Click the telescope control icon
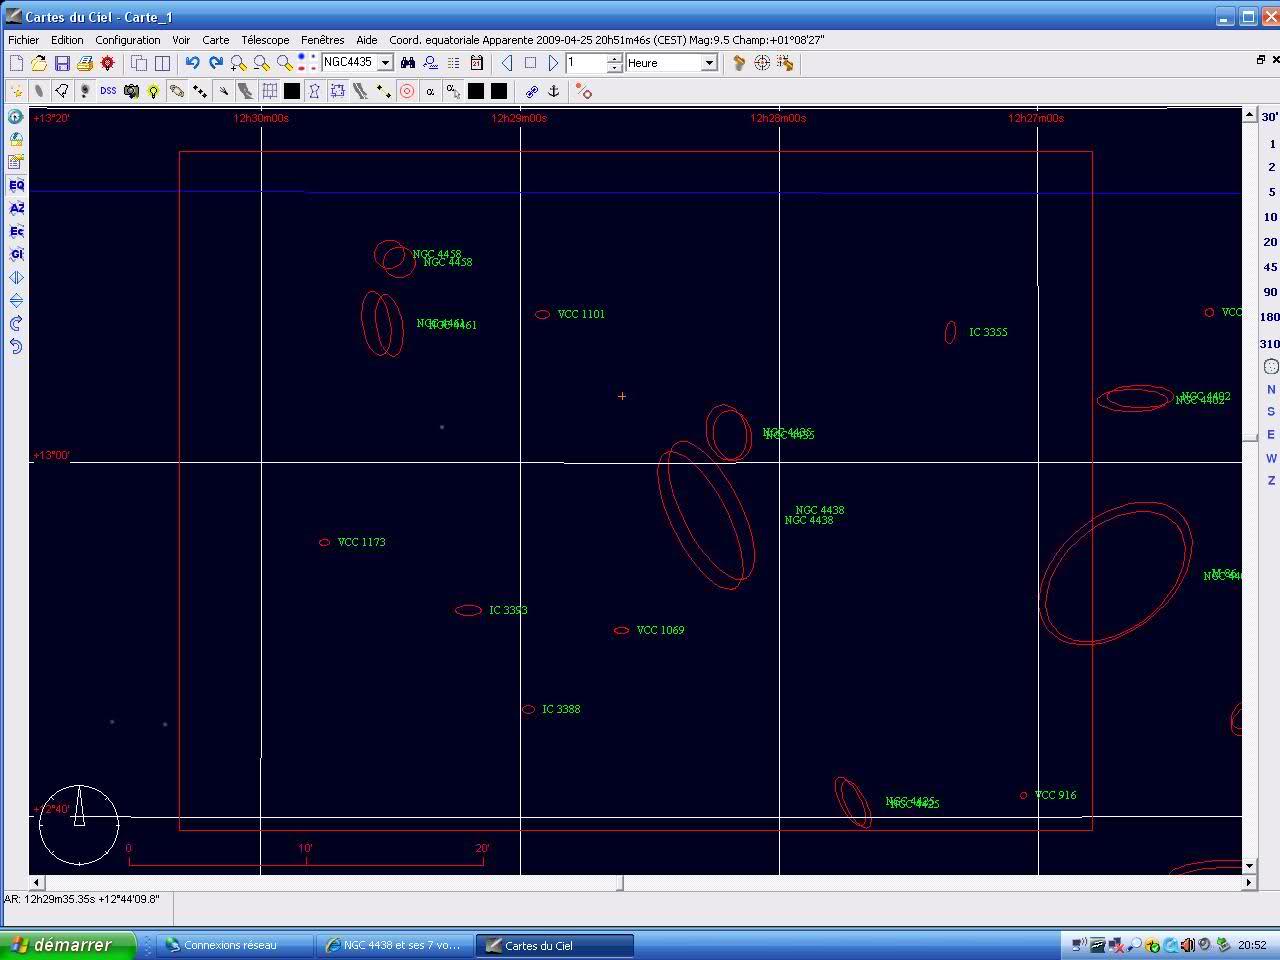The height and width of the screenshot is (960, 1280). pos(739,63)
